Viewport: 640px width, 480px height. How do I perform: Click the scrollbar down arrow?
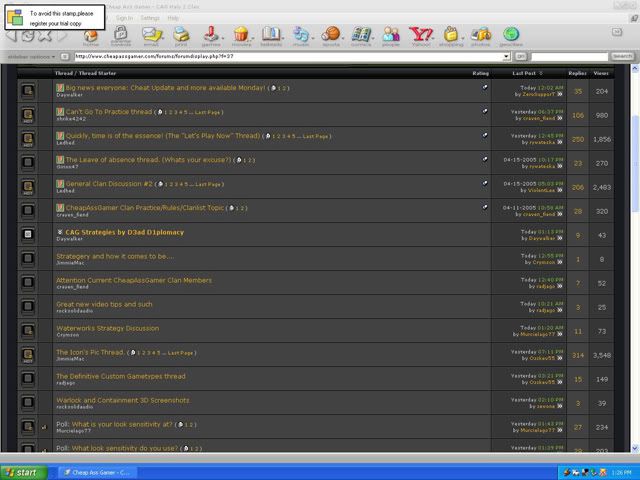tap(636, 448)
